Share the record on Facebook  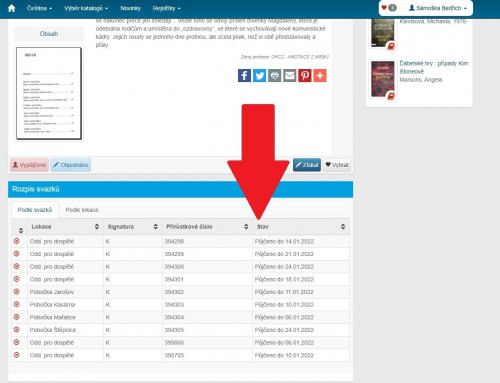coord(244,75)
